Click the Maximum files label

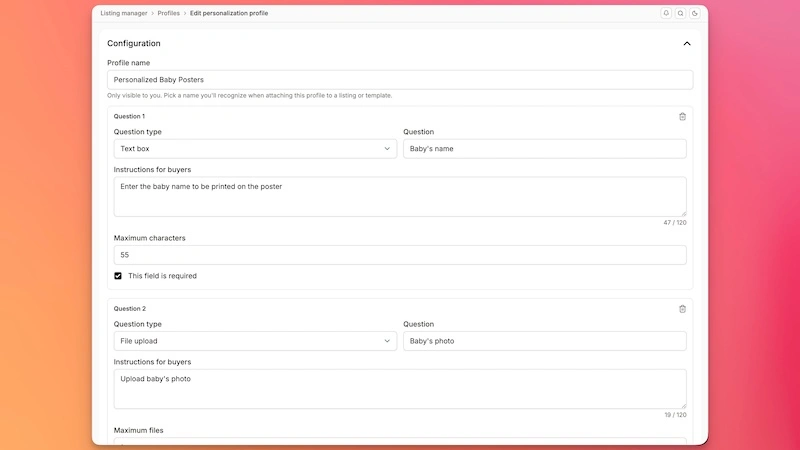pyautogui.click(x=138, y=430)
